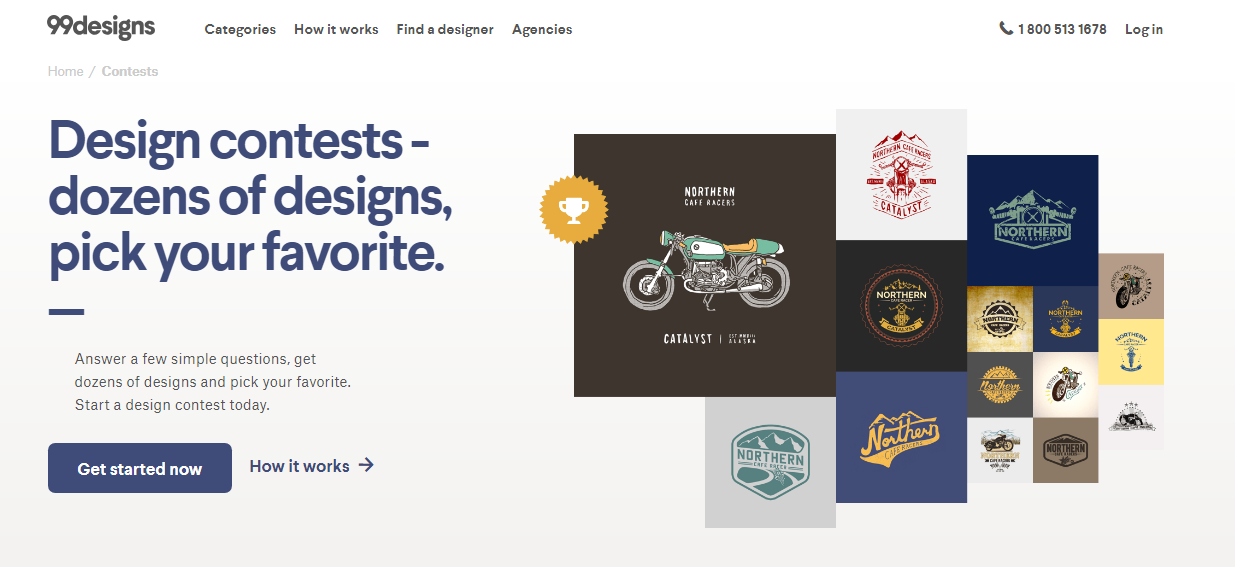Select the yellow script Northern design
This screenshot has height=567, width=1235.
(901, 438)
